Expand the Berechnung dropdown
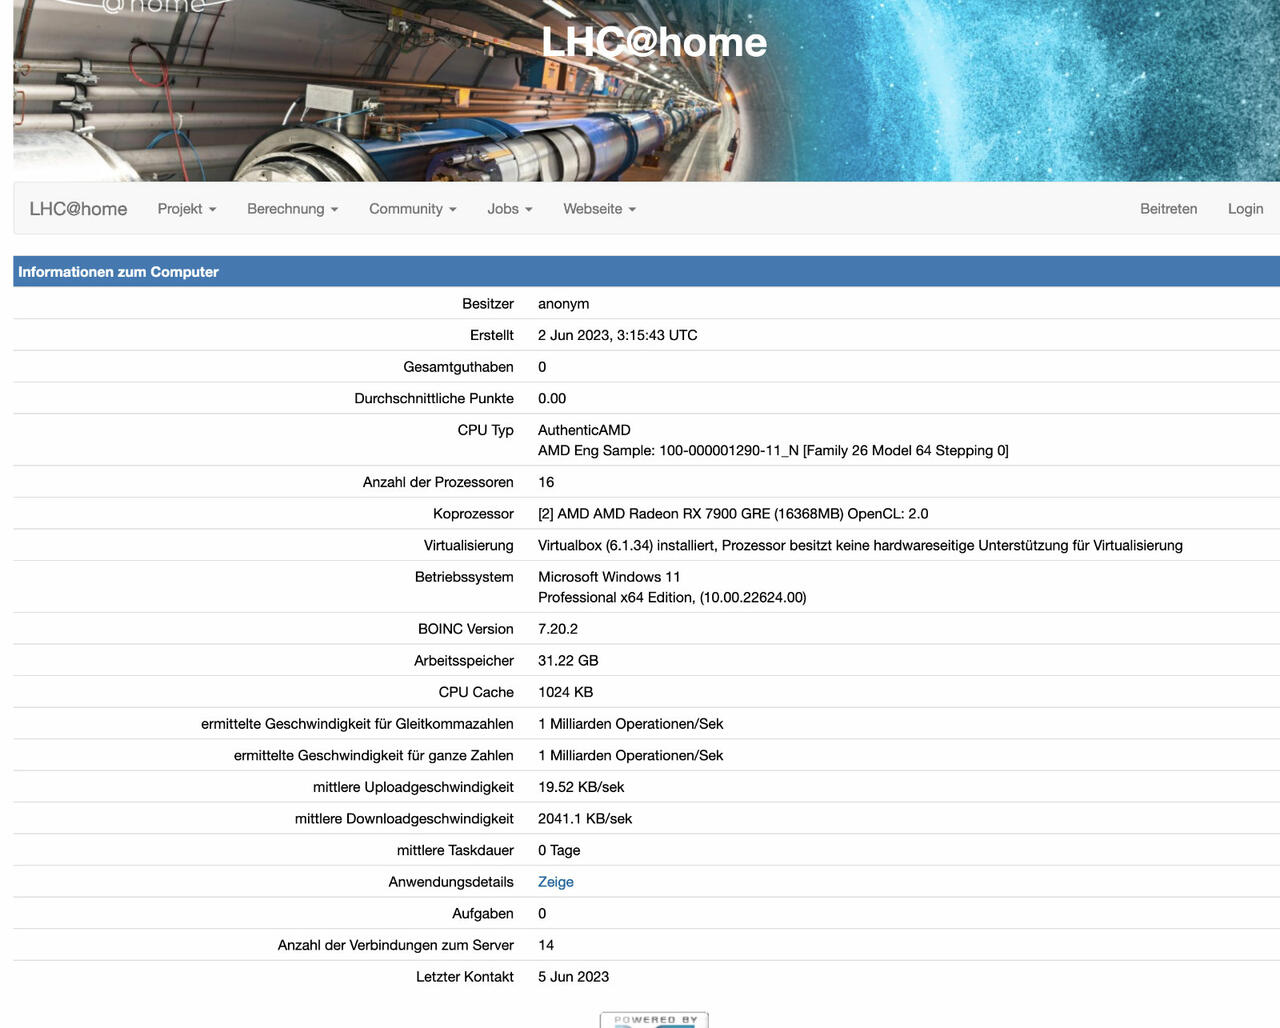 click(x=292, y=209)
